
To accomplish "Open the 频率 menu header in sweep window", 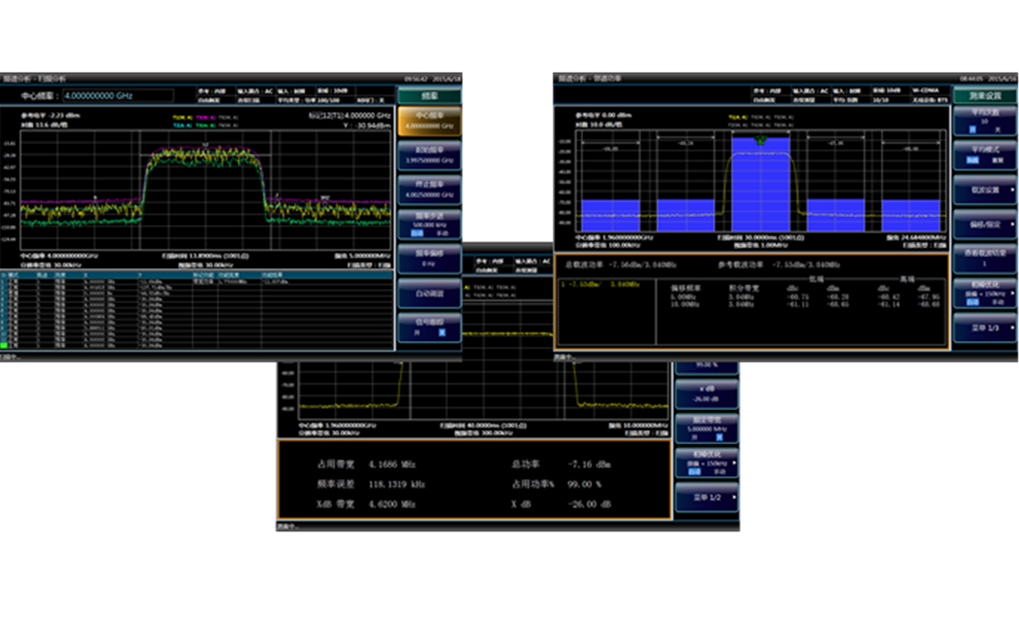I will click(430, 96).
